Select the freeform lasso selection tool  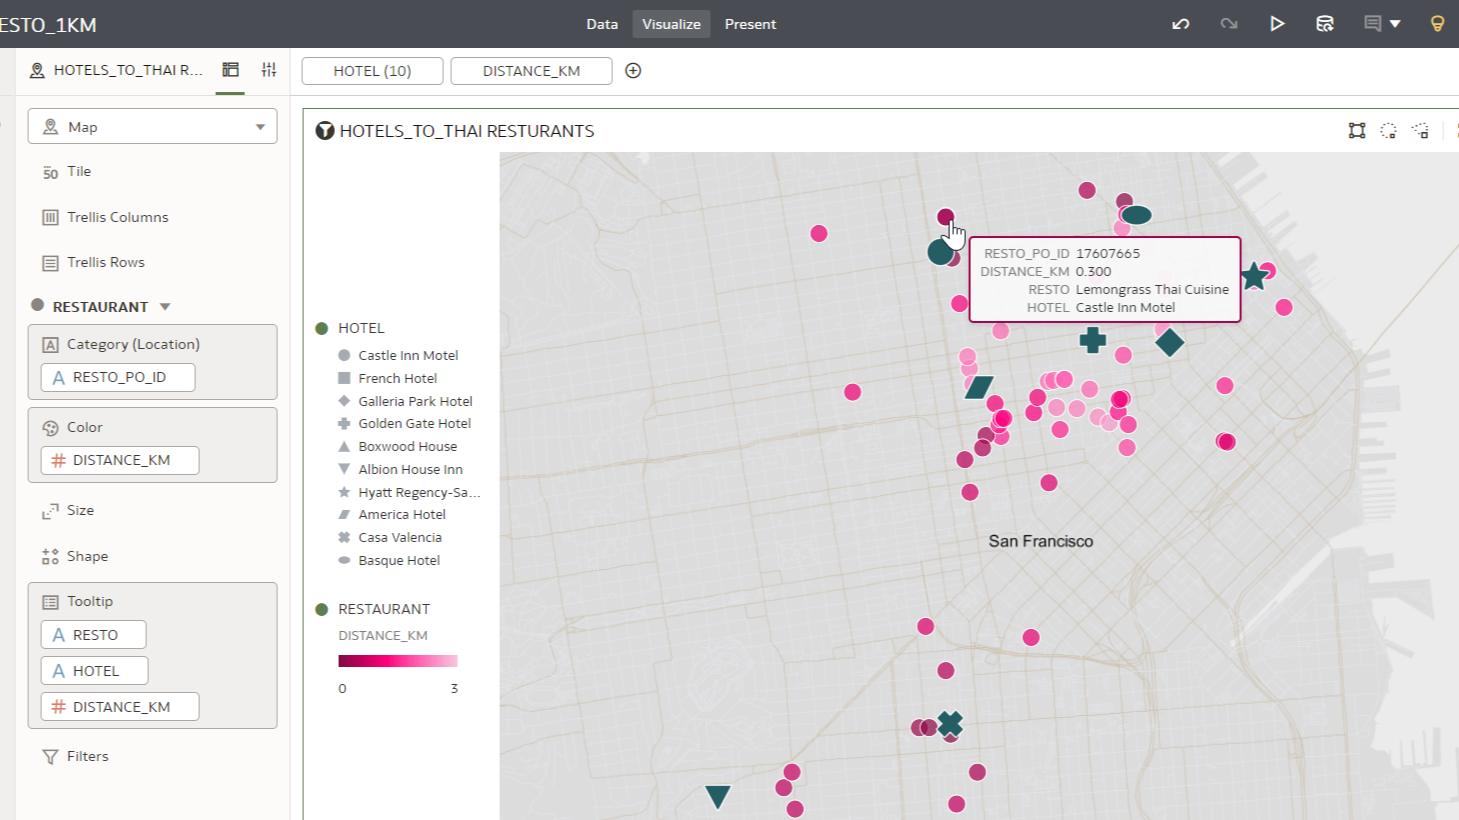click(x=1420, y=130)
